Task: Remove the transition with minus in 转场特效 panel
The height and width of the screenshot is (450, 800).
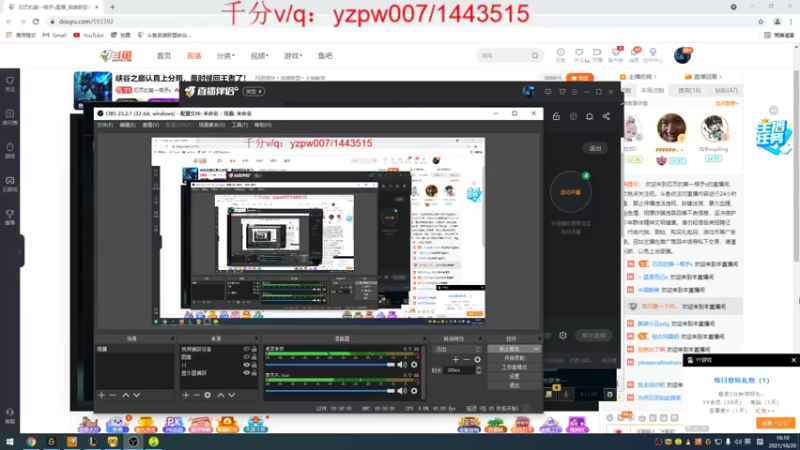Action: click(466, 360)
